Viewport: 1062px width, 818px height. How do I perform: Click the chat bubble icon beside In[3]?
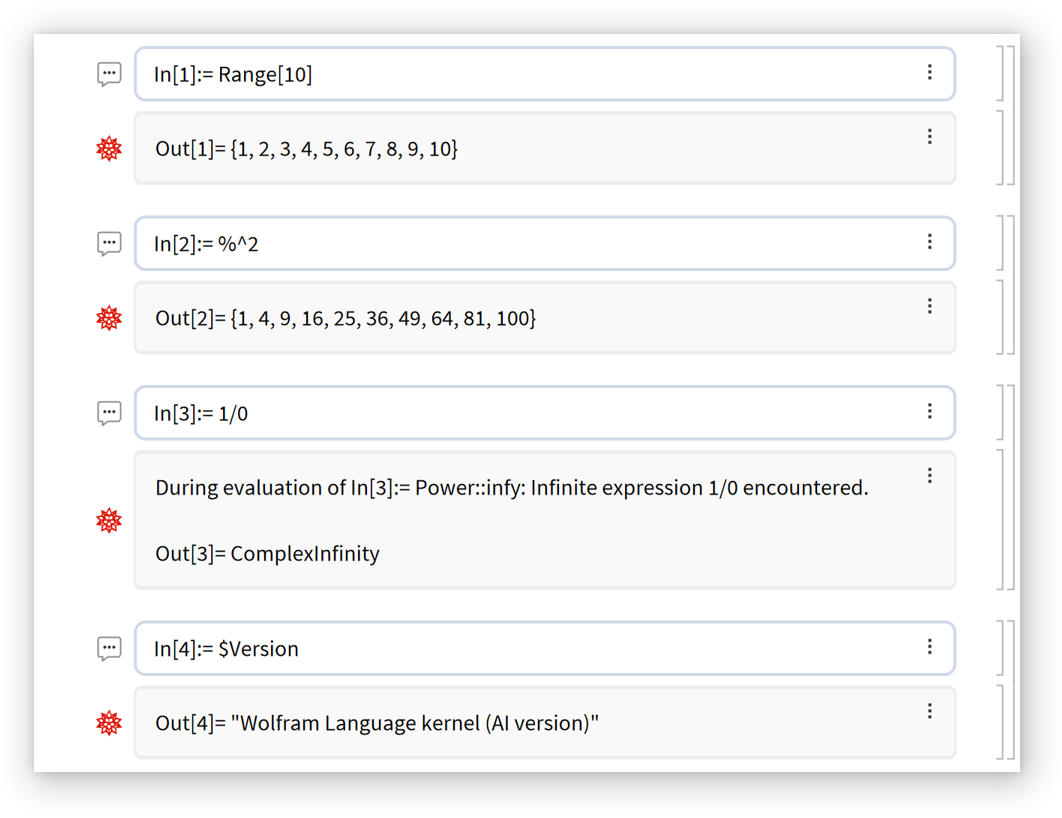coord(109,412)
